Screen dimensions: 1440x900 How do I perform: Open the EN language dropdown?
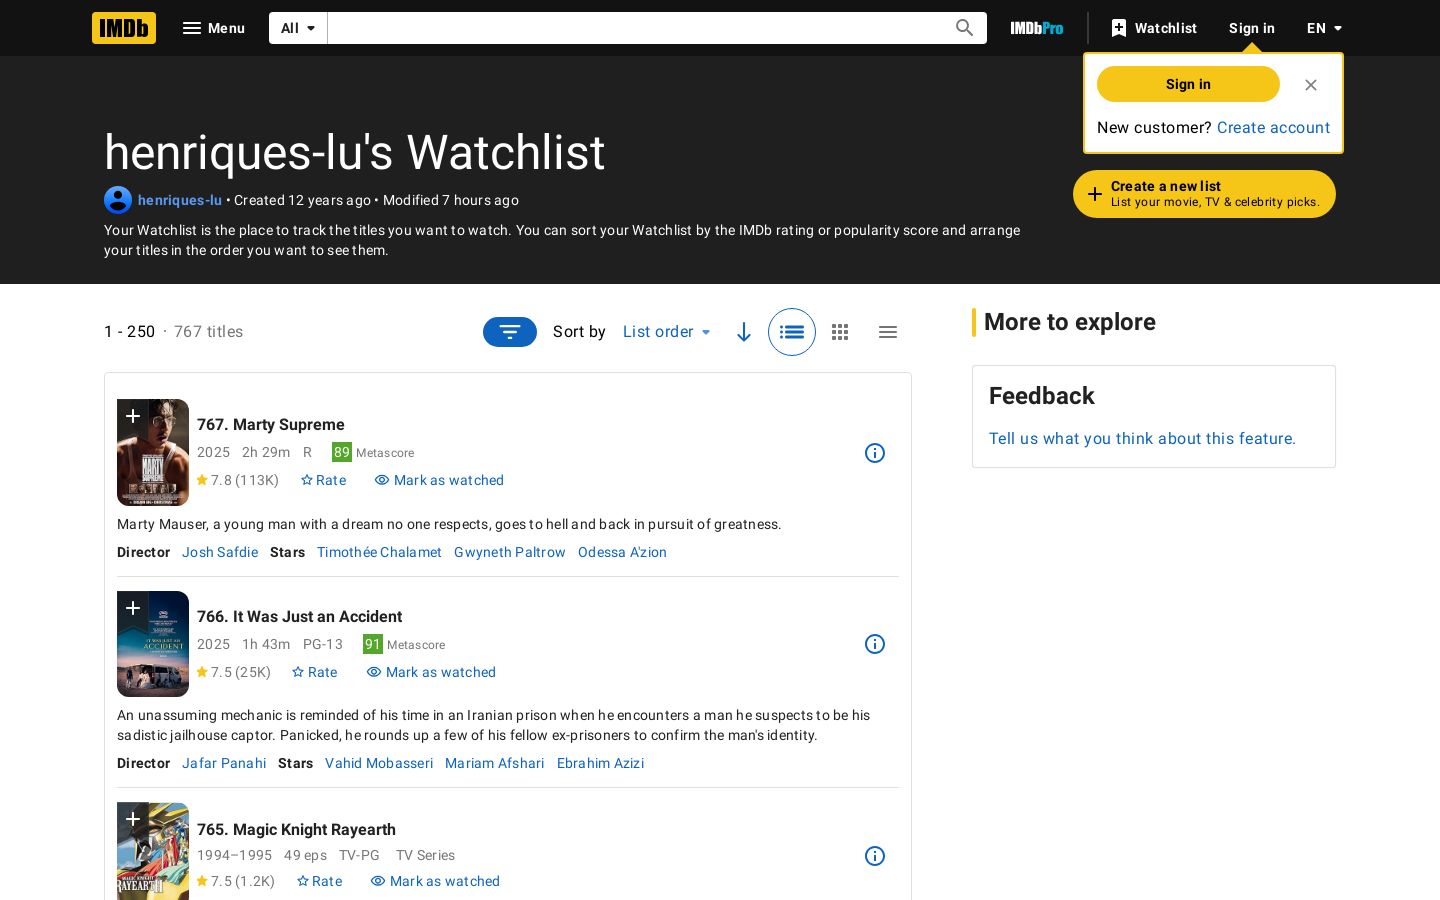[x=1325, y=28]
